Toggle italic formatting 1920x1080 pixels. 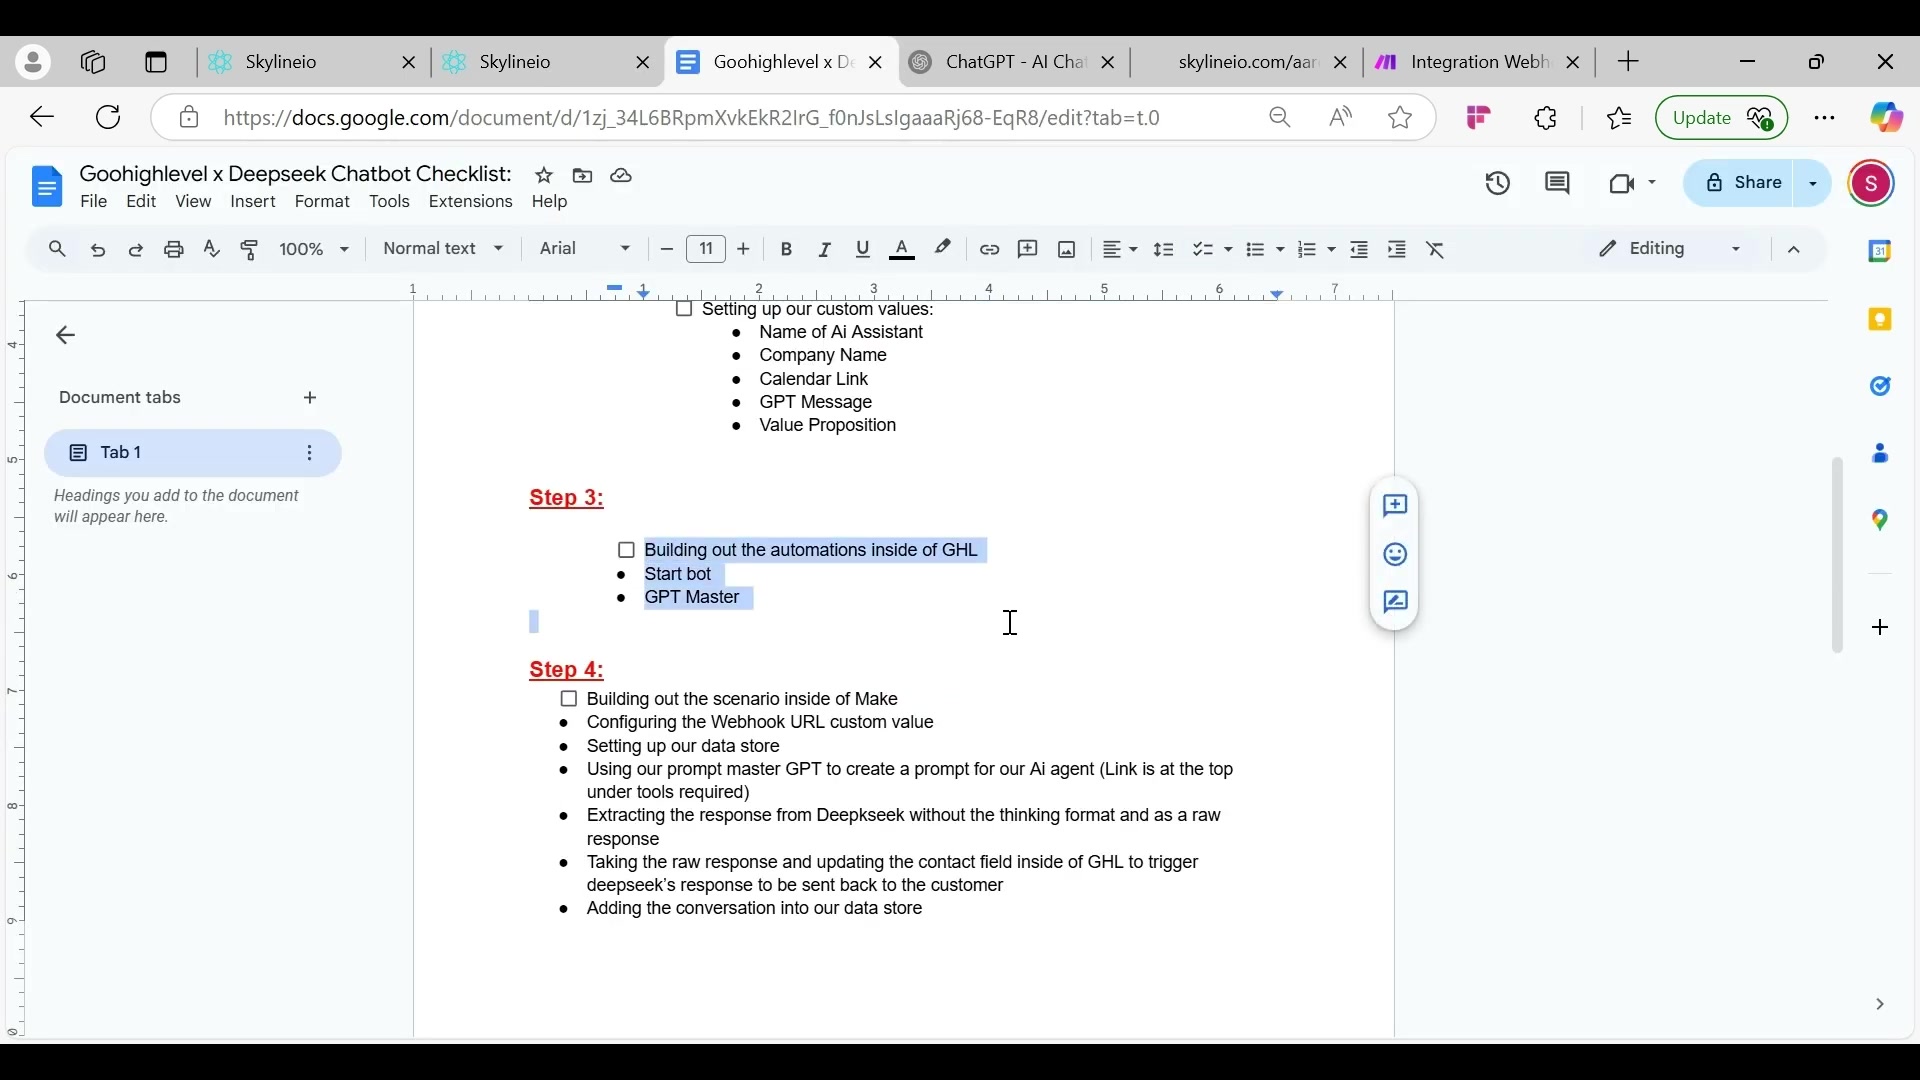[x=826, y=250]
